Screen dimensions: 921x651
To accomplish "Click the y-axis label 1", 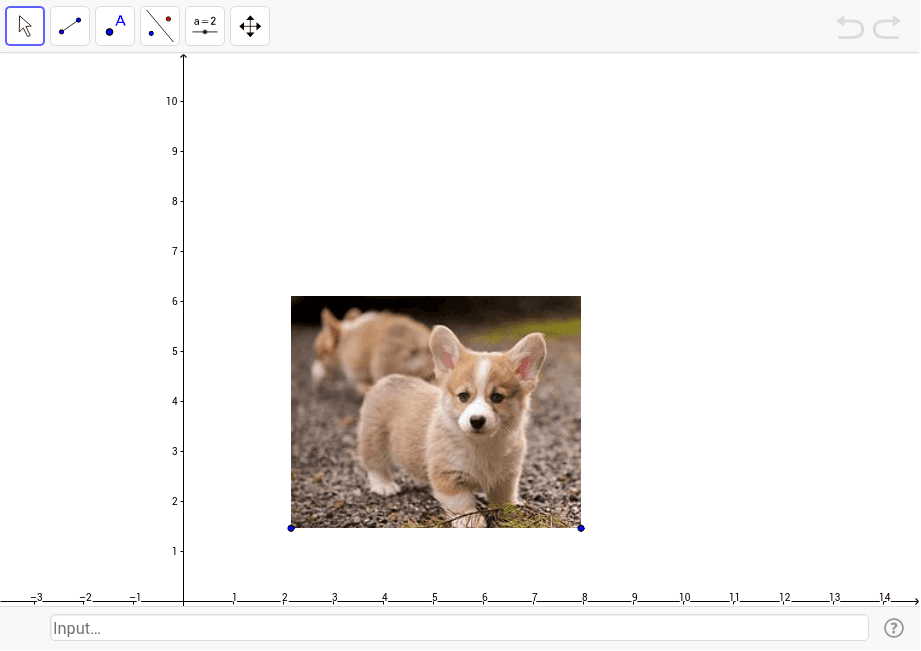I will point(174,551).
